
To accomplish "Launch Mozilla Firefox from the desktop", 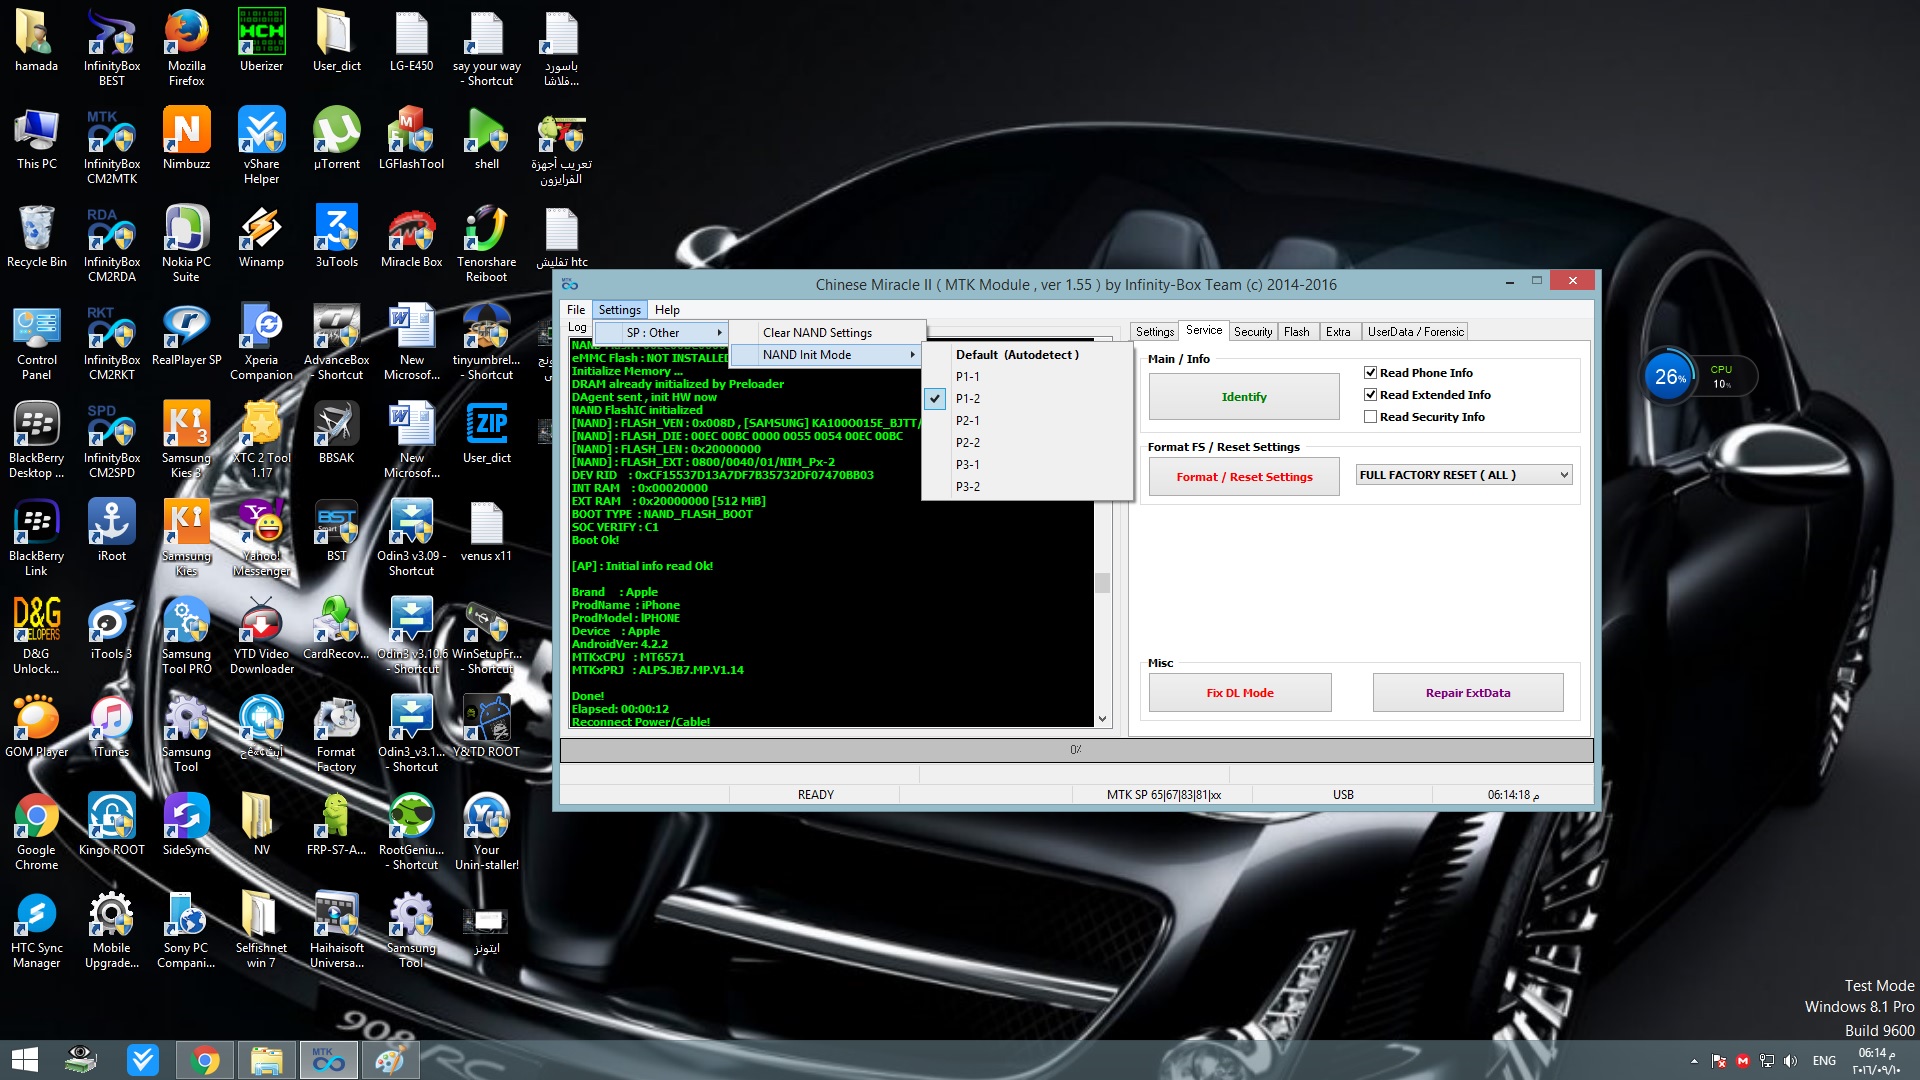I will [186, 47].
